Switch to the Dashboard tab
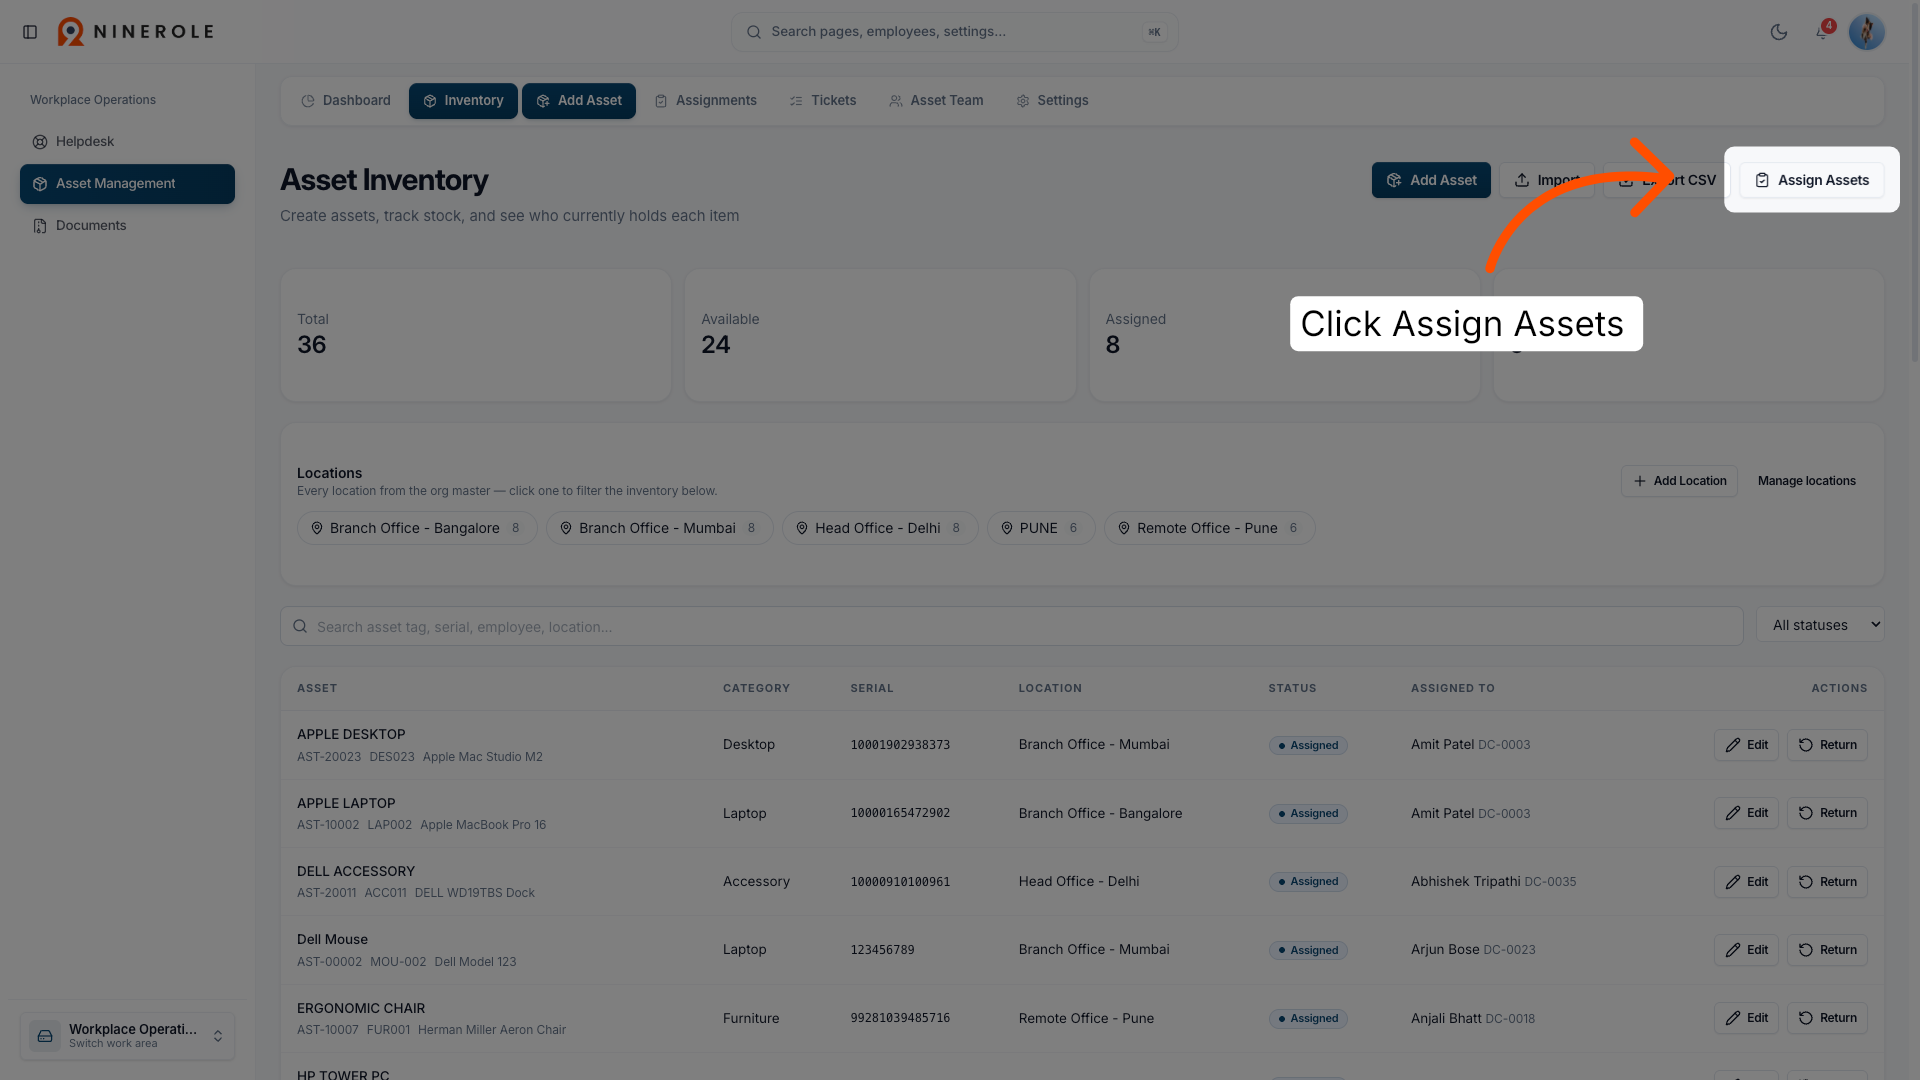1920x1080 pixels. click(x=346, y=101)
